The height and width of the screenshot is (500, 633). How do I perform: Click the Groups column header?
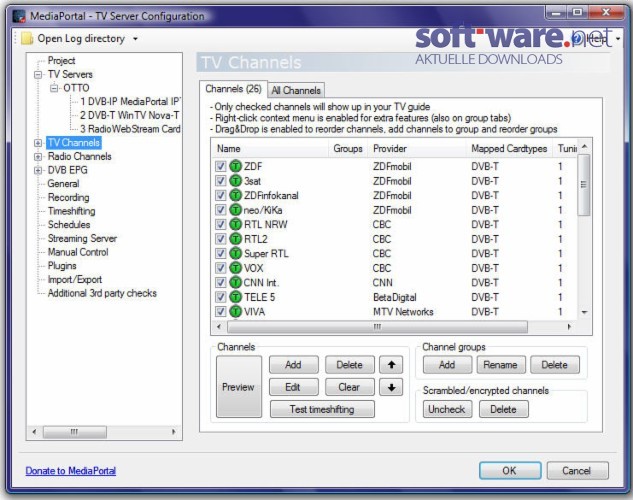[348, 149]
